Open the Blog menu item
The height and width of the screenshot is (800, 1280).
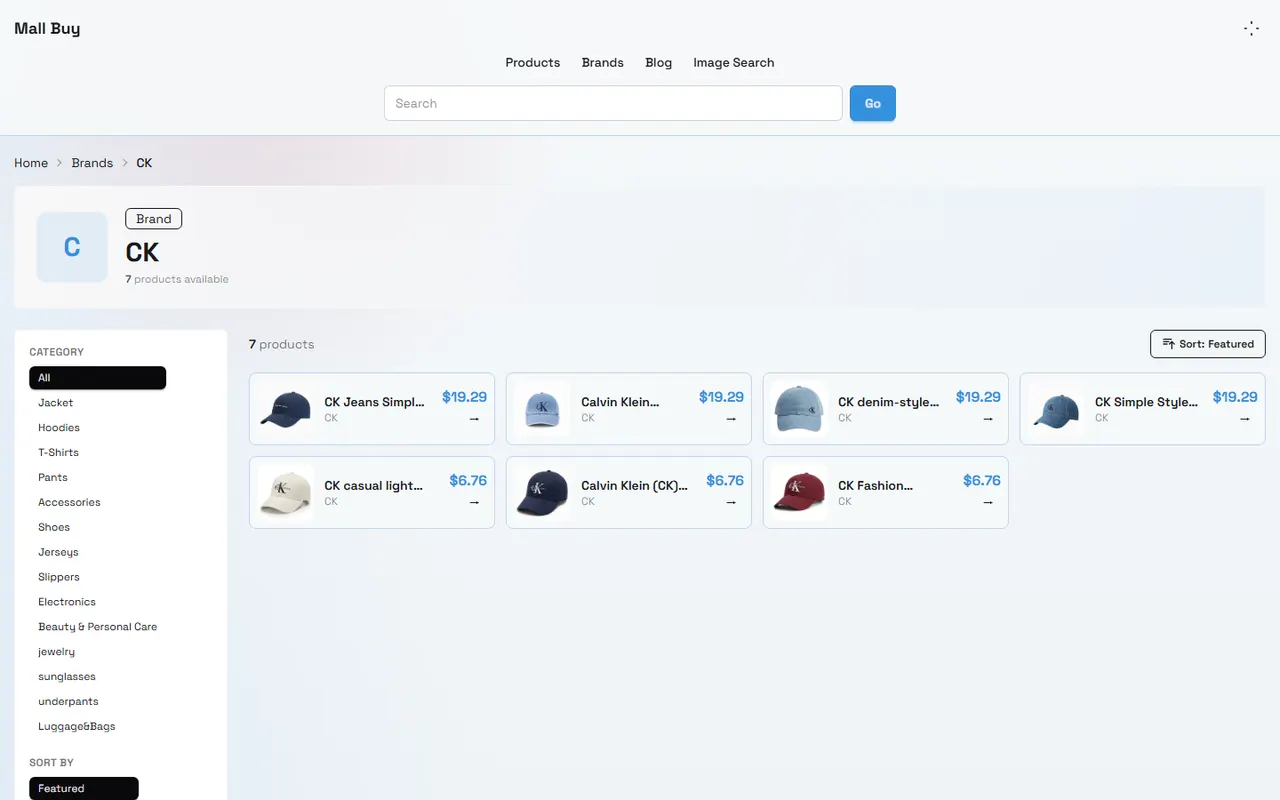click(x=659, y=62)
